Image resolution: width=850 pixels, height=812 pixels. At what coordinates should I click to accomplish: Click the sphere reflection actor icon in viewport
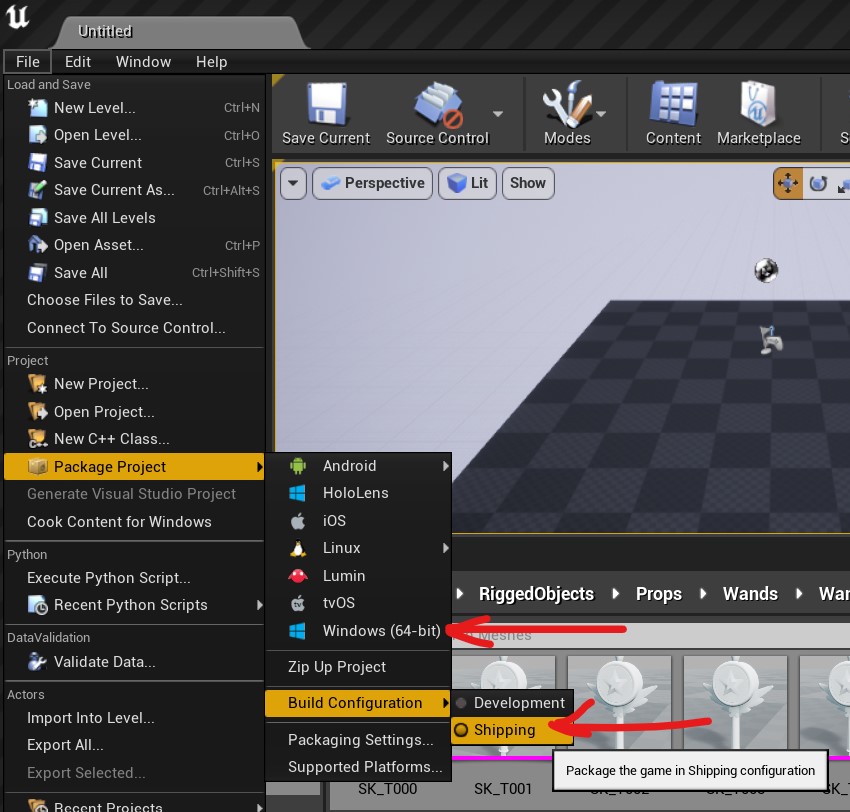click(x=766, y=270)
